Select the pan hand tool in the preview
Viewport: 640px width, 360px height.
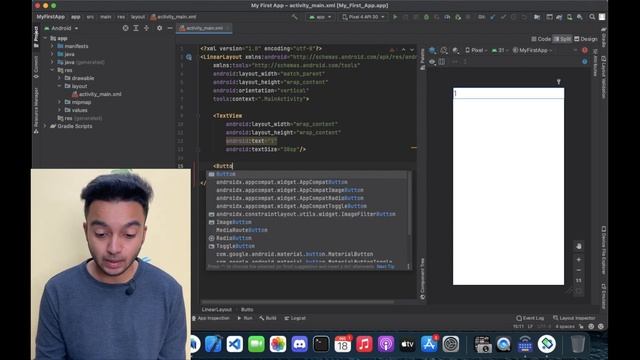578,246
